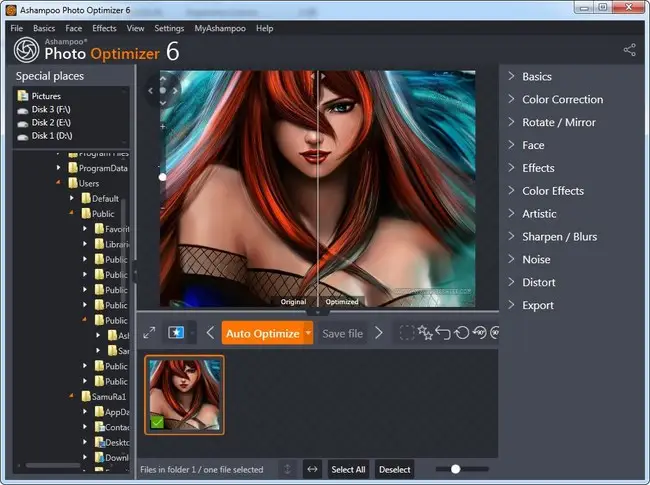Click the favorite star view icon

176,332
